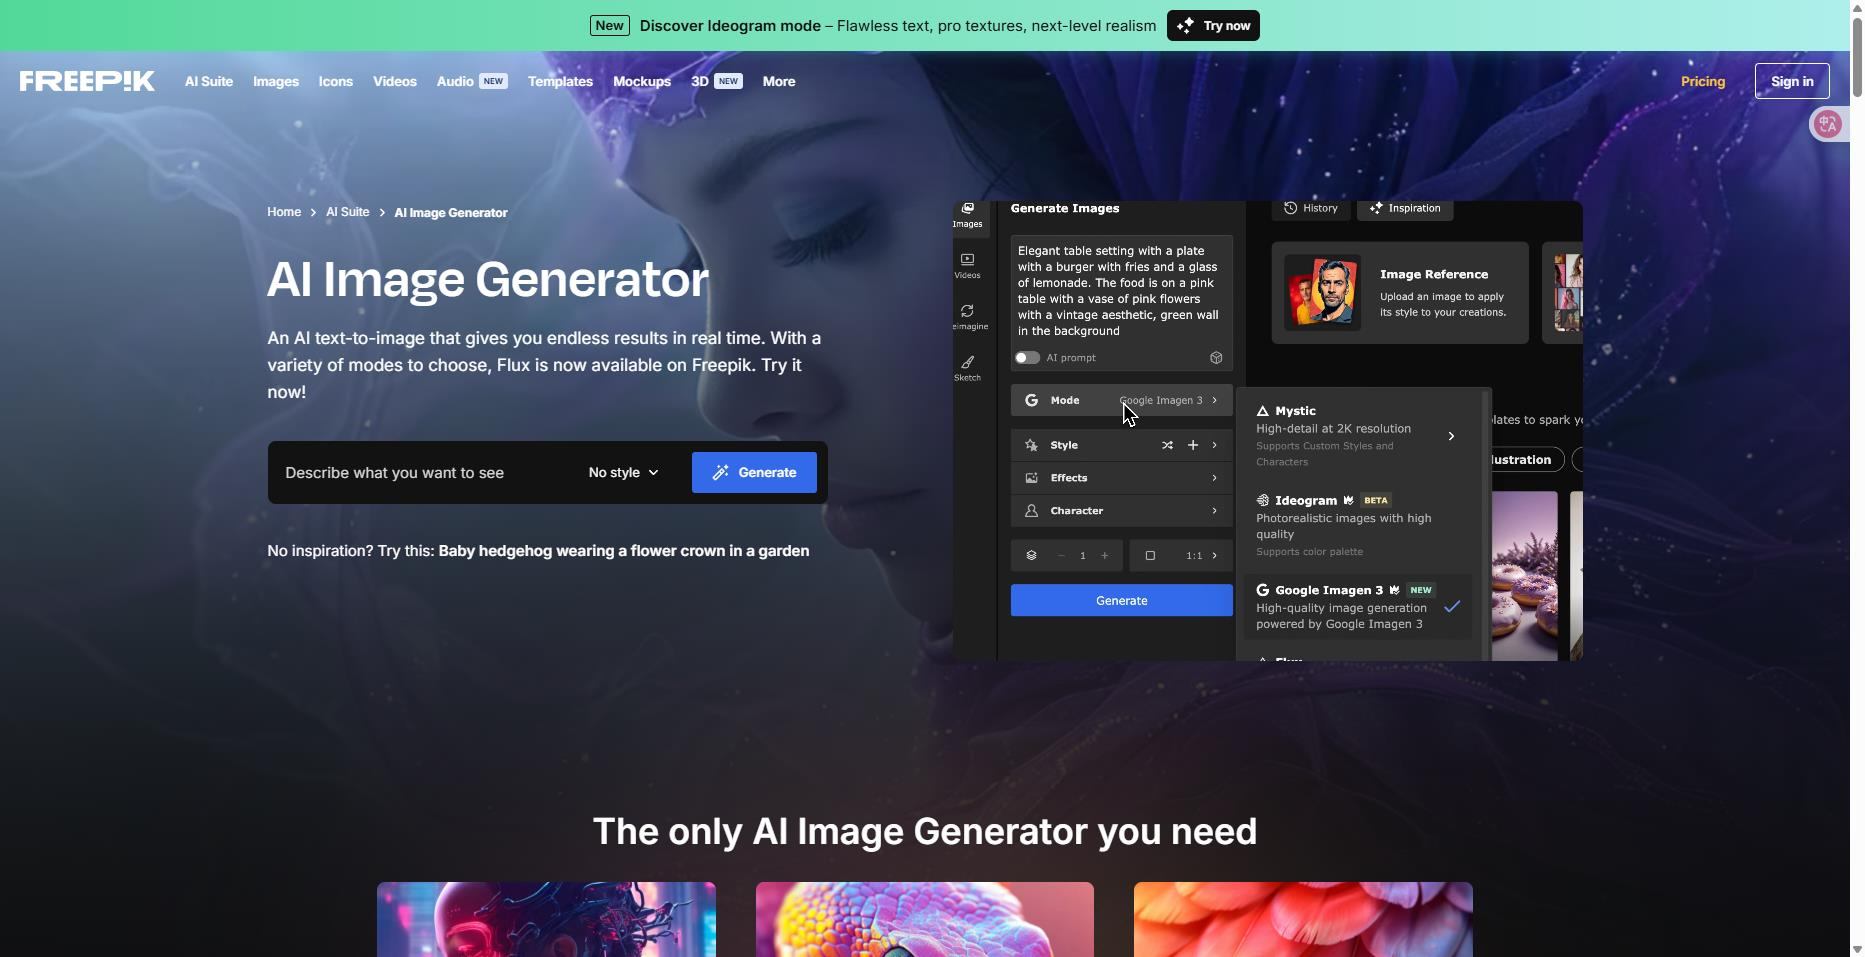The height and width of the screenshot is (957, 1865).
Task: Open the 1:1 aspect ratio chevron
Action: (x=1215, y=555)
